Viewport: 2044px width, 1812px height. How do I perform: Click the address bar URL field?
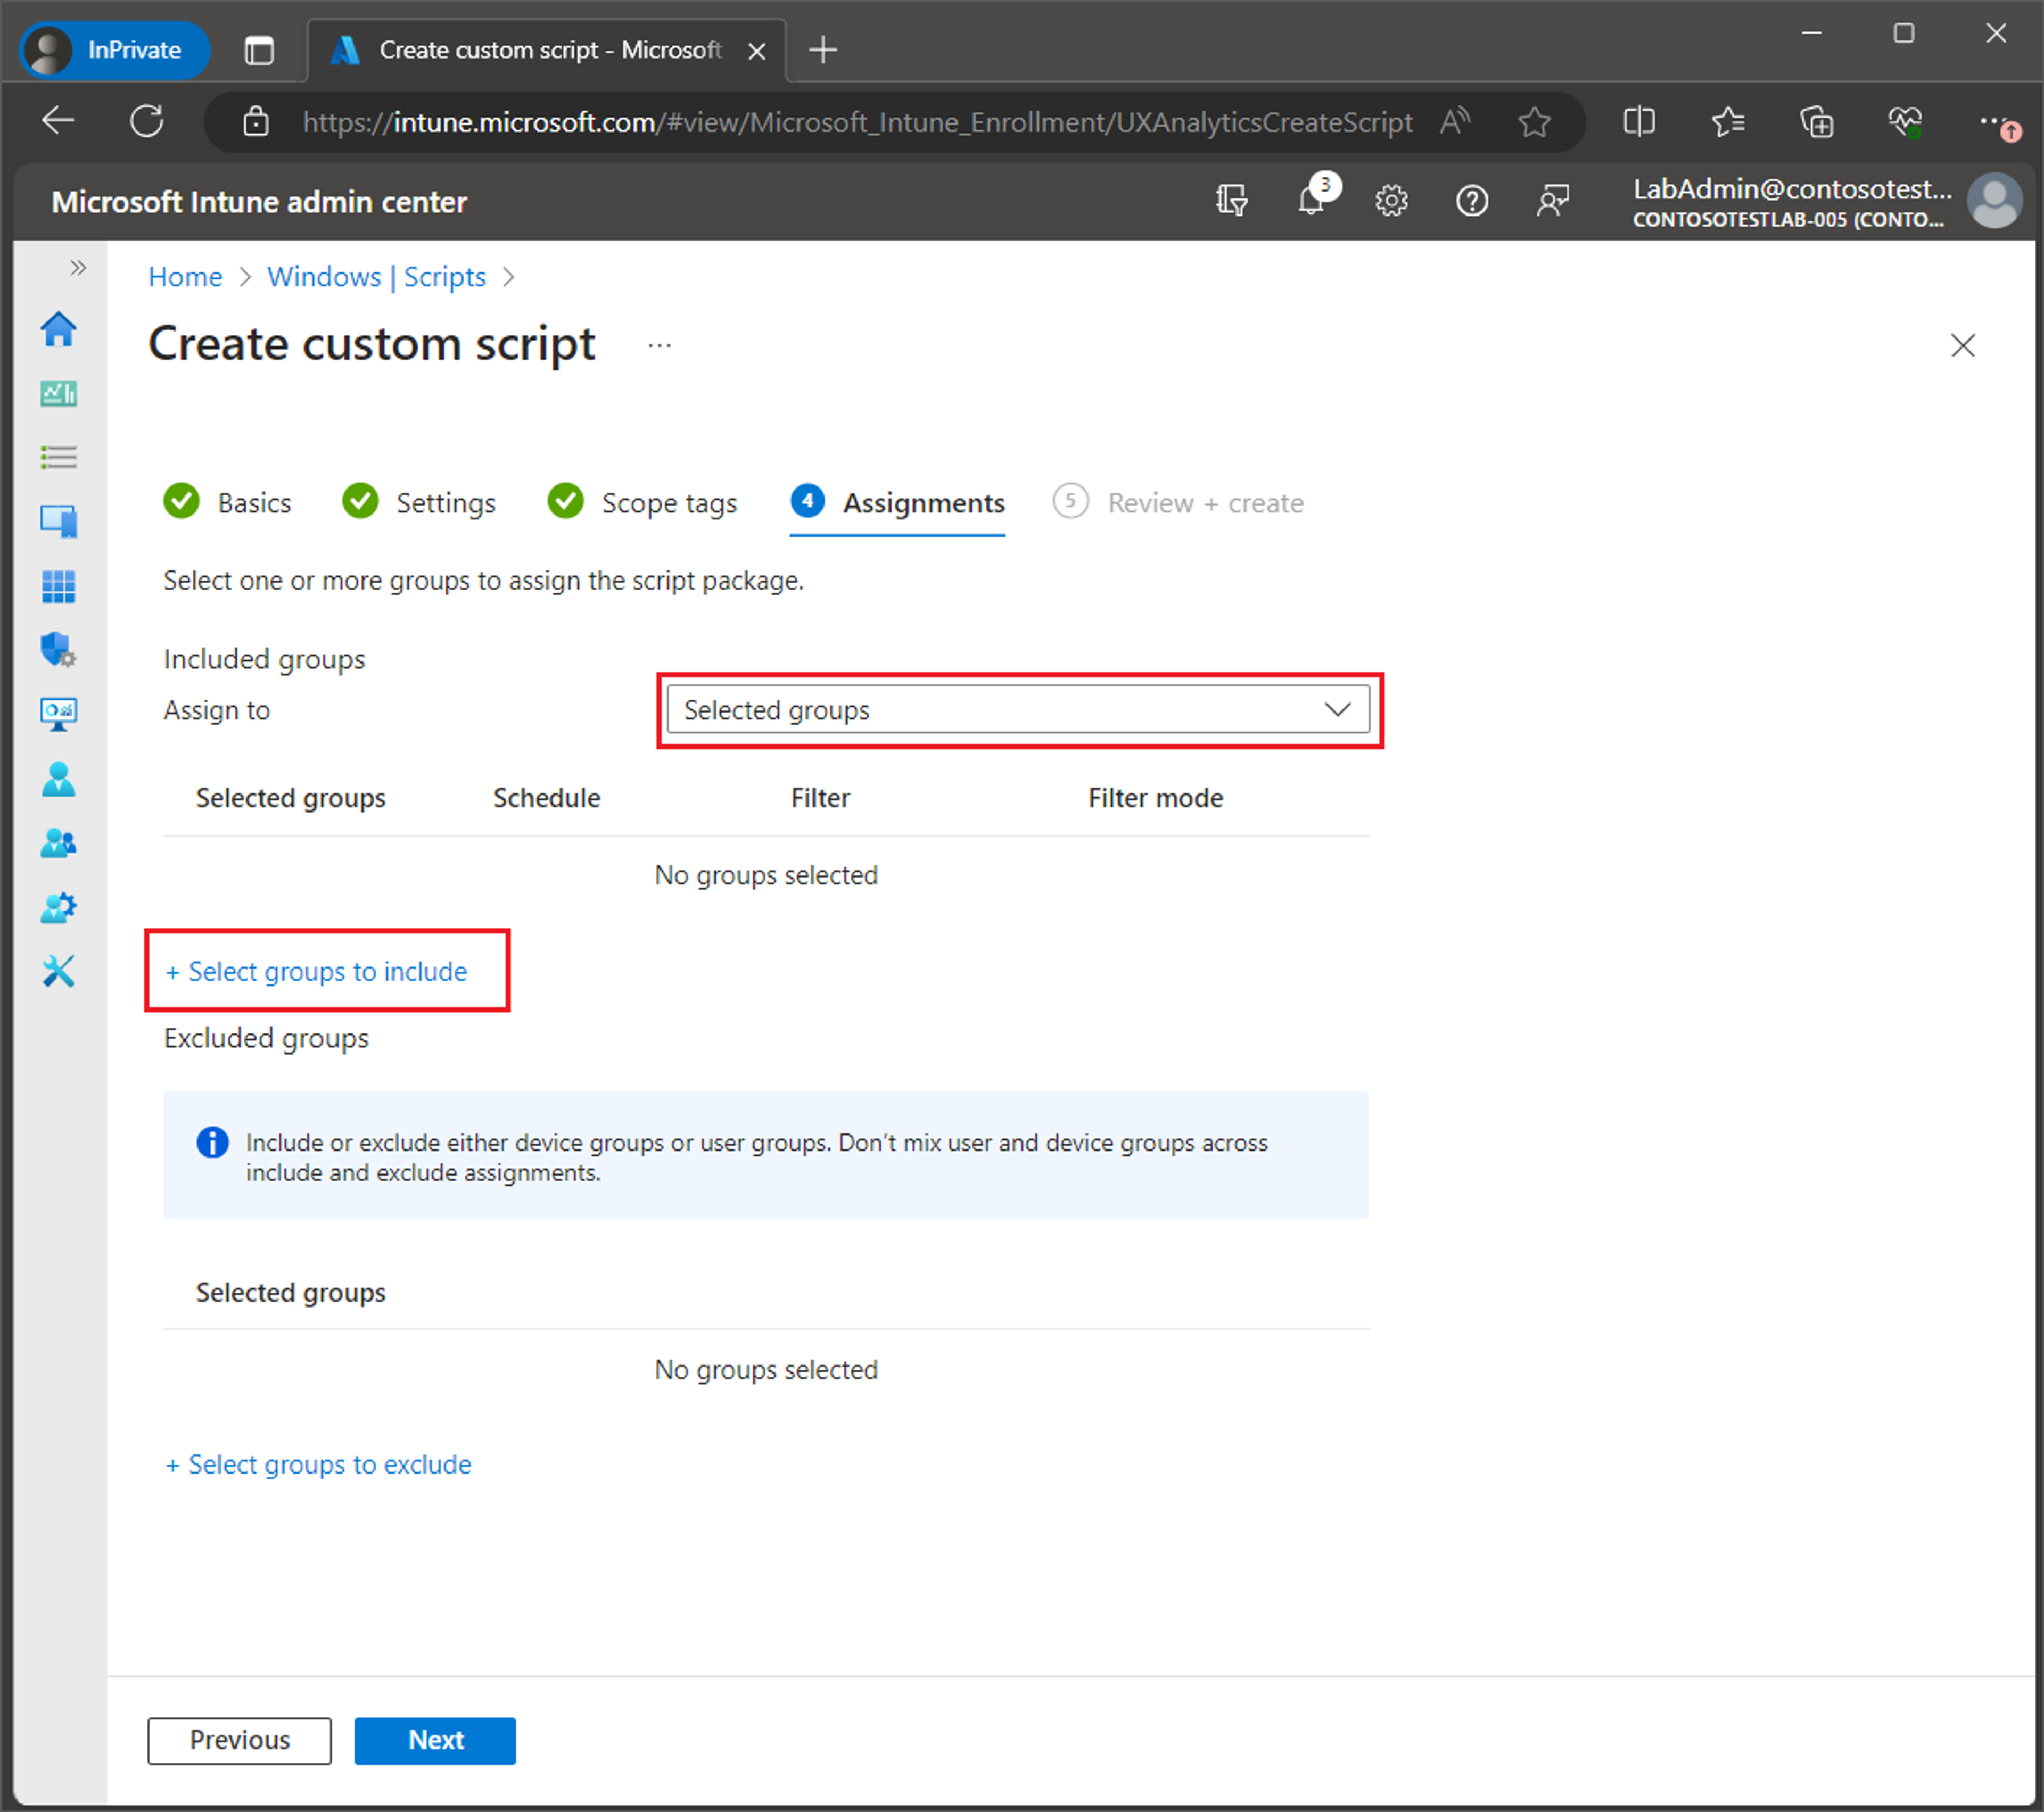(857, 122)
